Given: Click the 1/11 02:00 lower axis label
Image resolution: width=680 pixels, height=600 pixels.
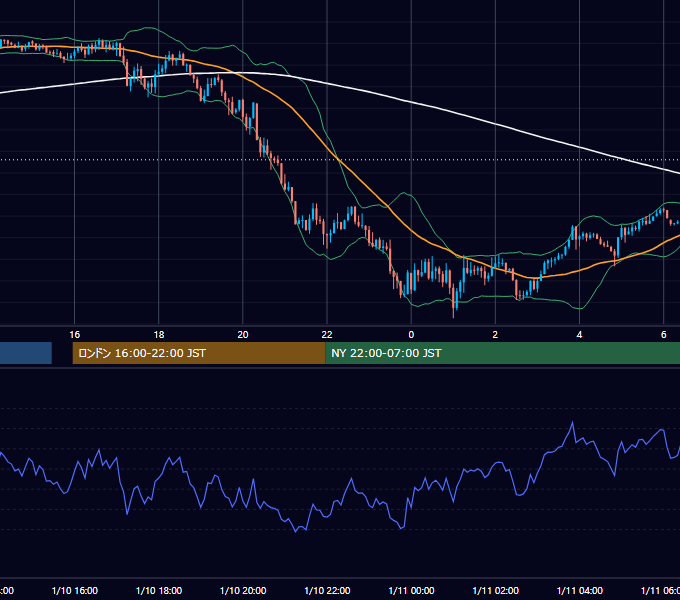Looking at the screenshot, I should (x=495, y=591).
